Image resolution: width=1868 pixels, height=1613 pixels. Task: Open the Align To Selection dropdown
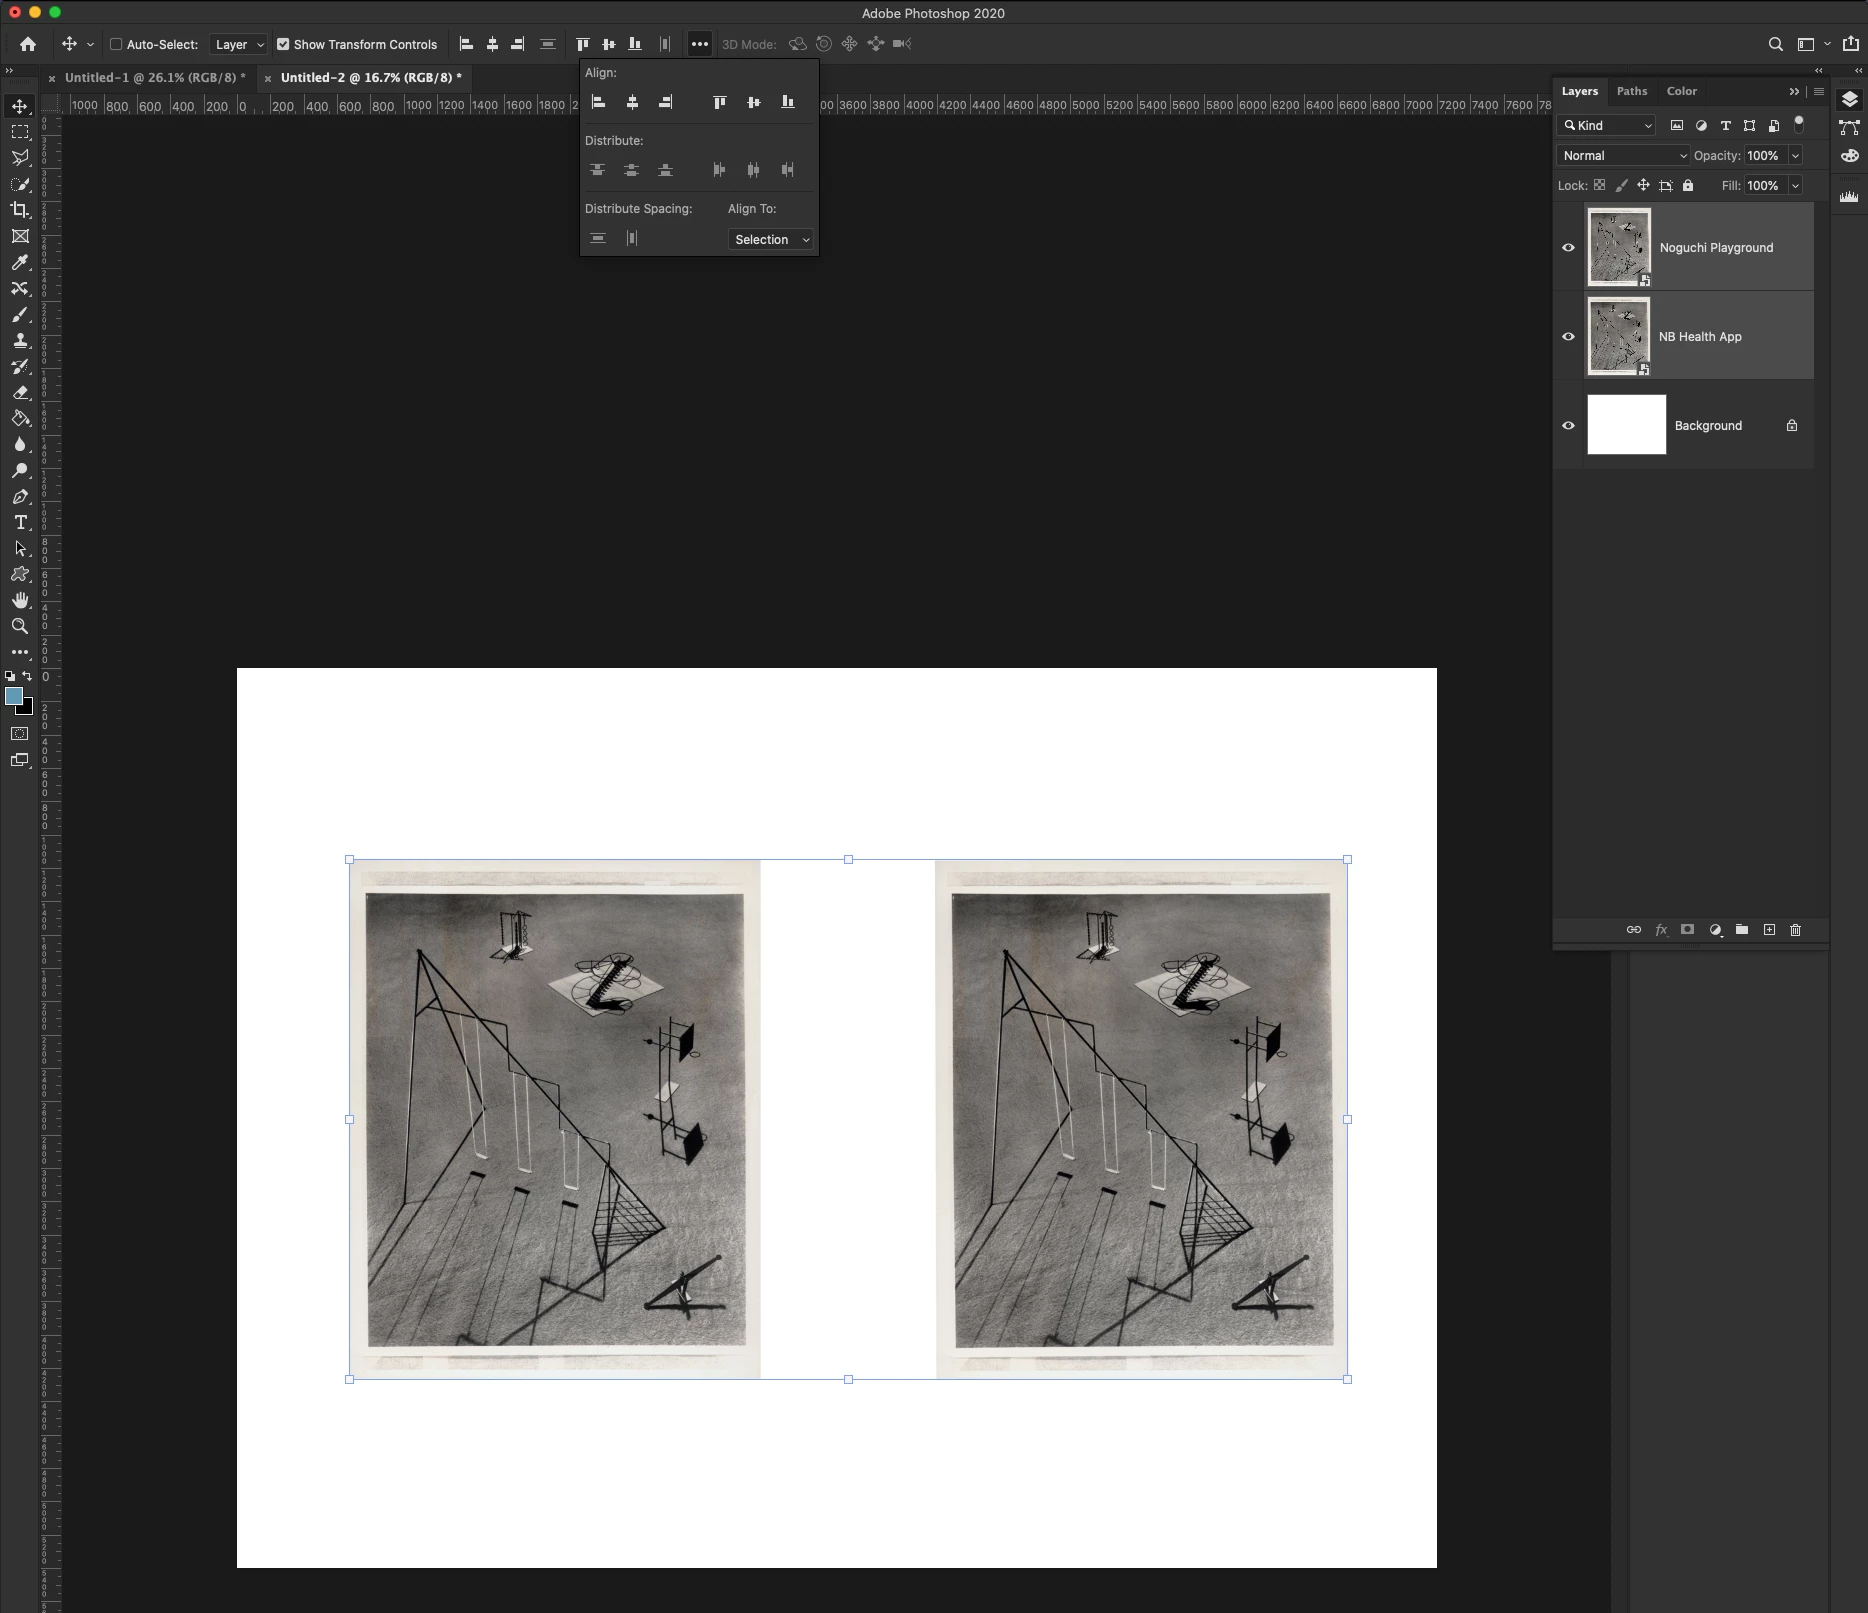770,240
